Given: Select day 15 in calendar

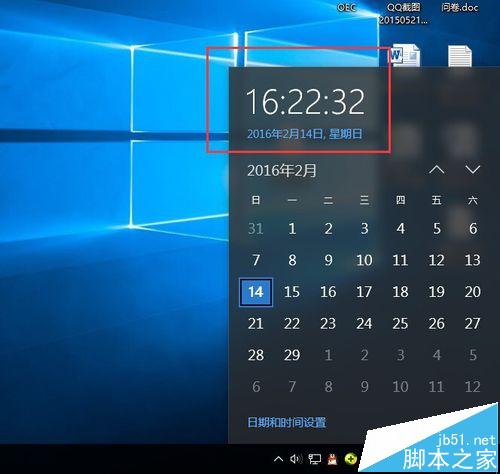Looking at the screenshot, I should coord(292,292).
